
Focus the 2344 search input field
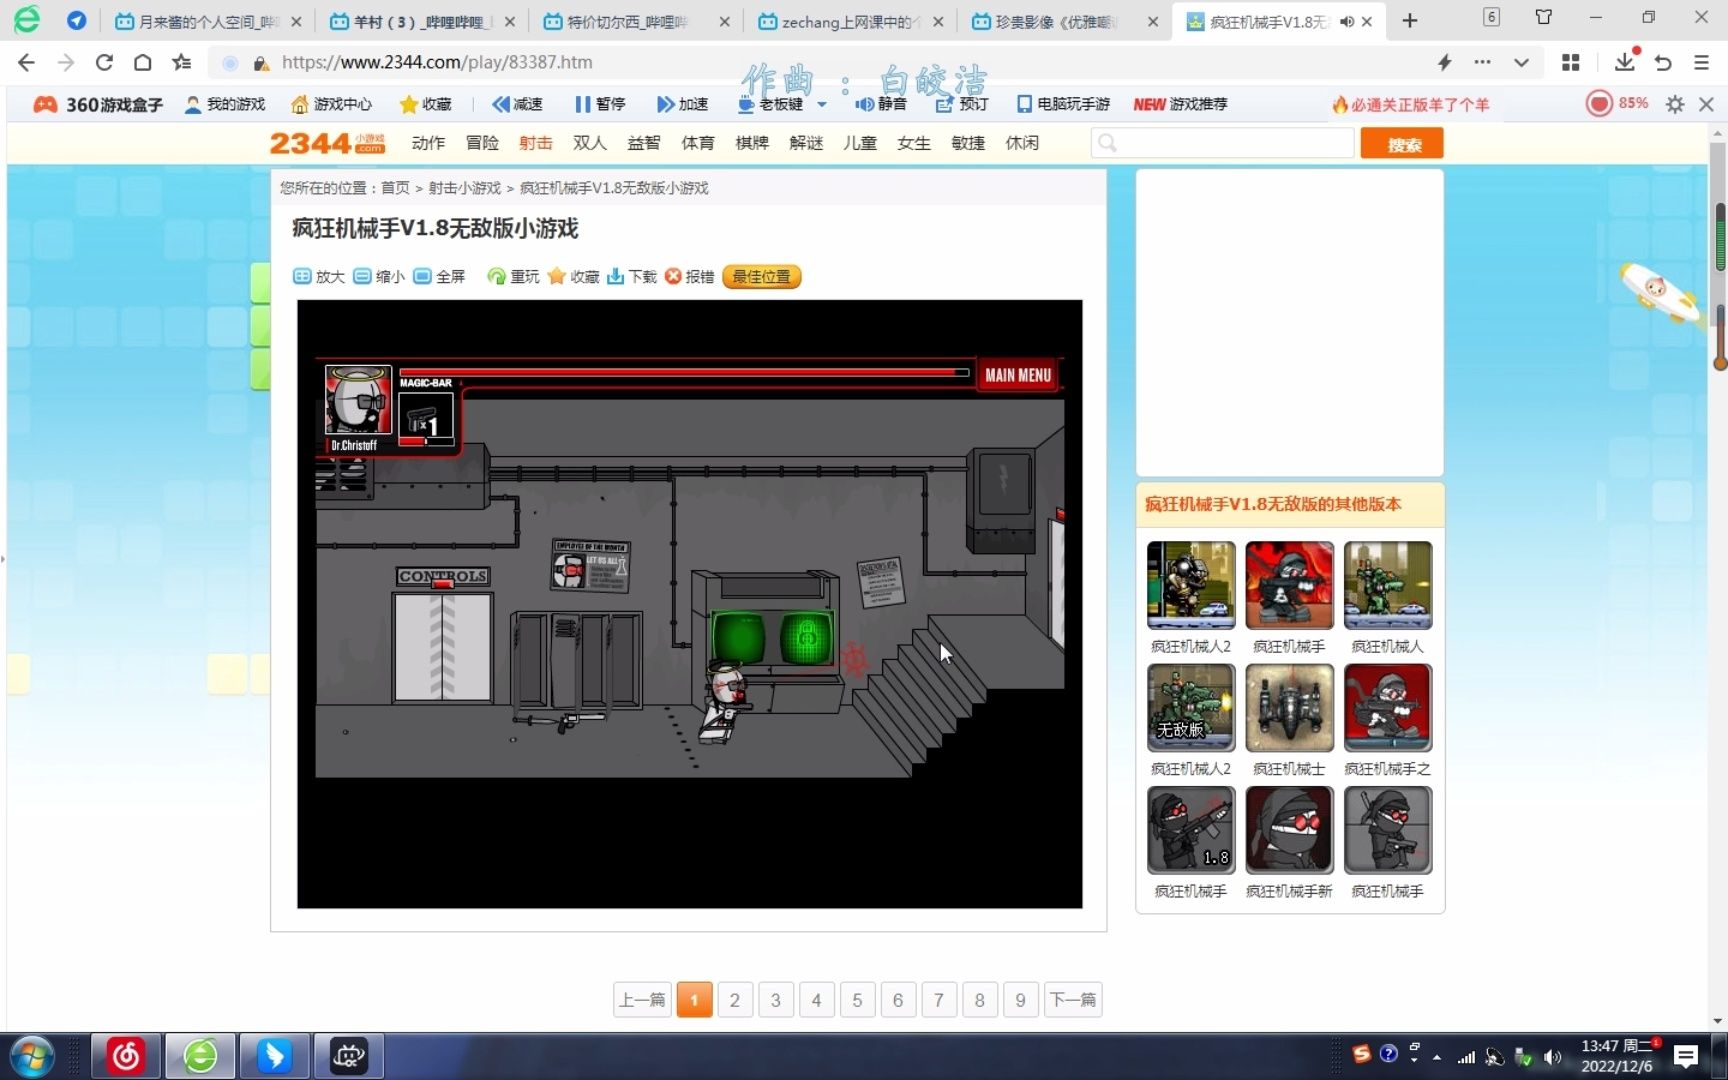pyautogui.click(x=1223, y=143)
